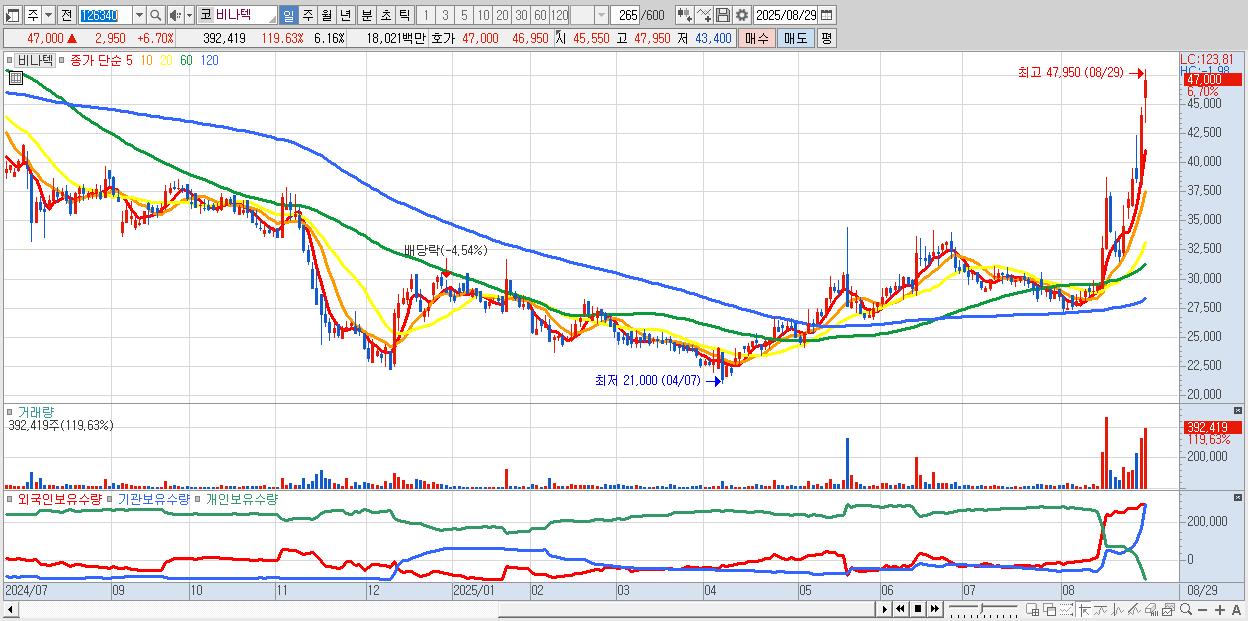
Task: Select the 초 second chart button
Action: point(386,15)
